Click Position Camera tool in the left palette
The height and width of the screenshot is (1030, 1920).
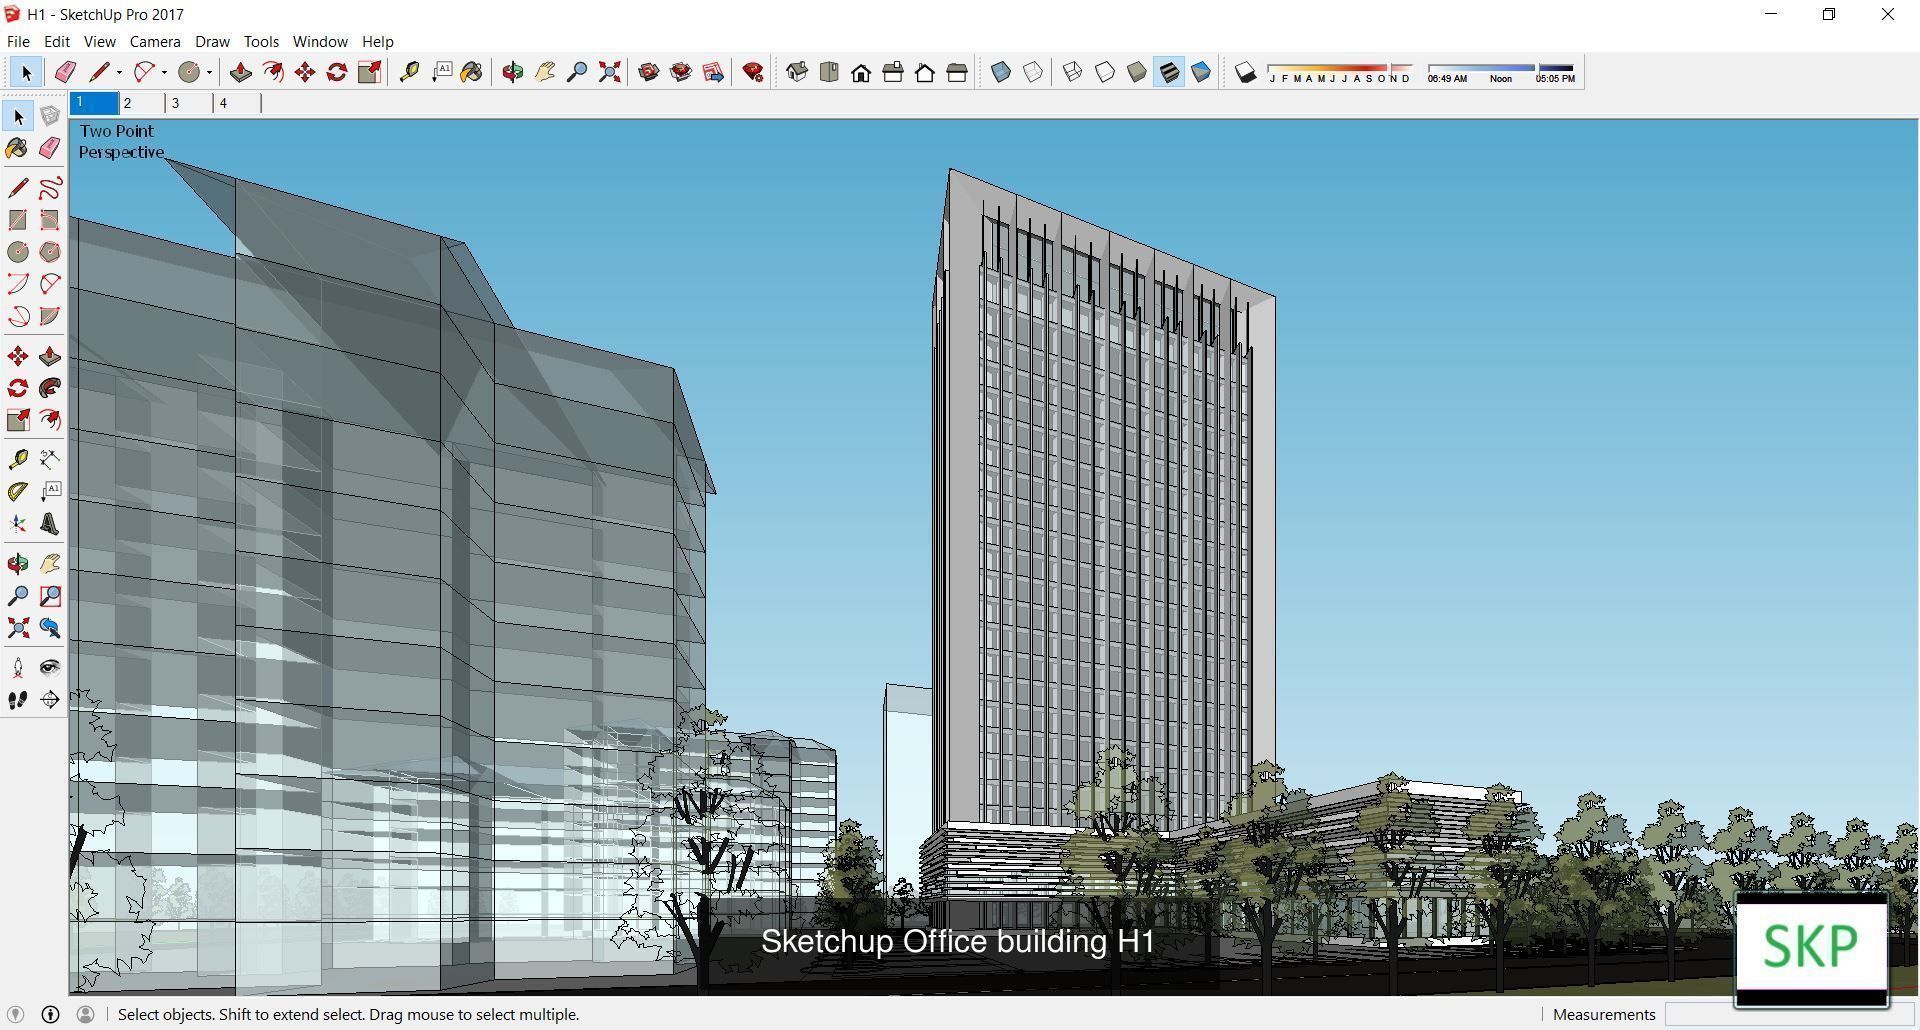pyautogui.click(x=18, y=668)
